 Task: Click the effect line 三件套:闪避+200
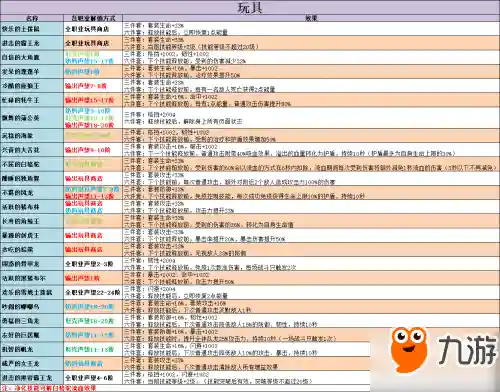(150, 289)
